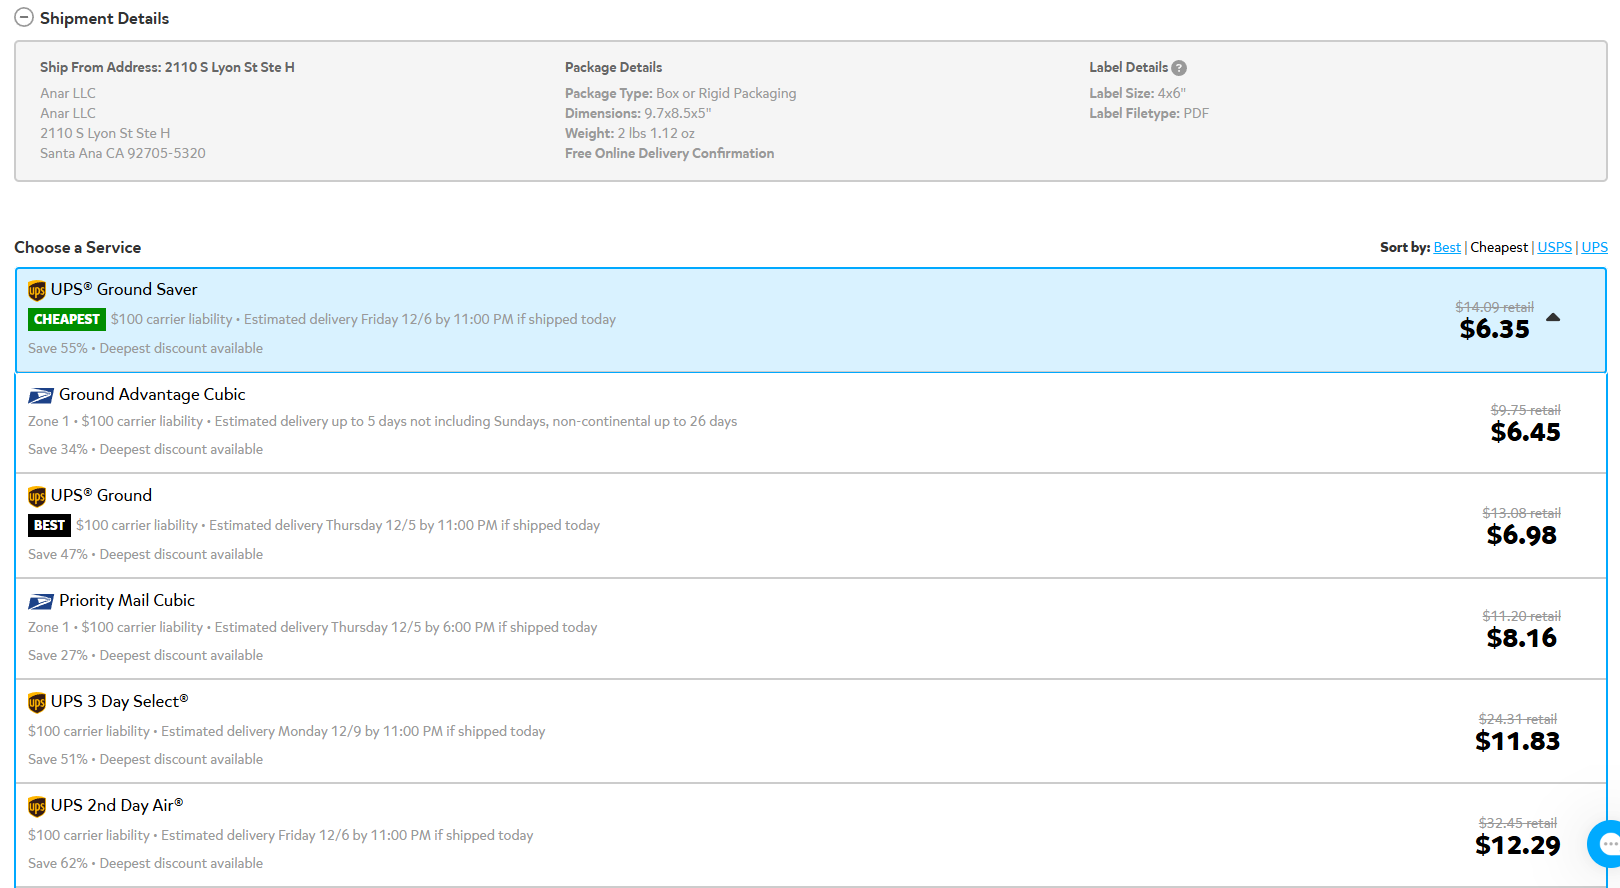The height and width of the screenshot is (888, 1620).
Task: Click the $11.83 3 Day Select price
Action: tap(1517, 741)
